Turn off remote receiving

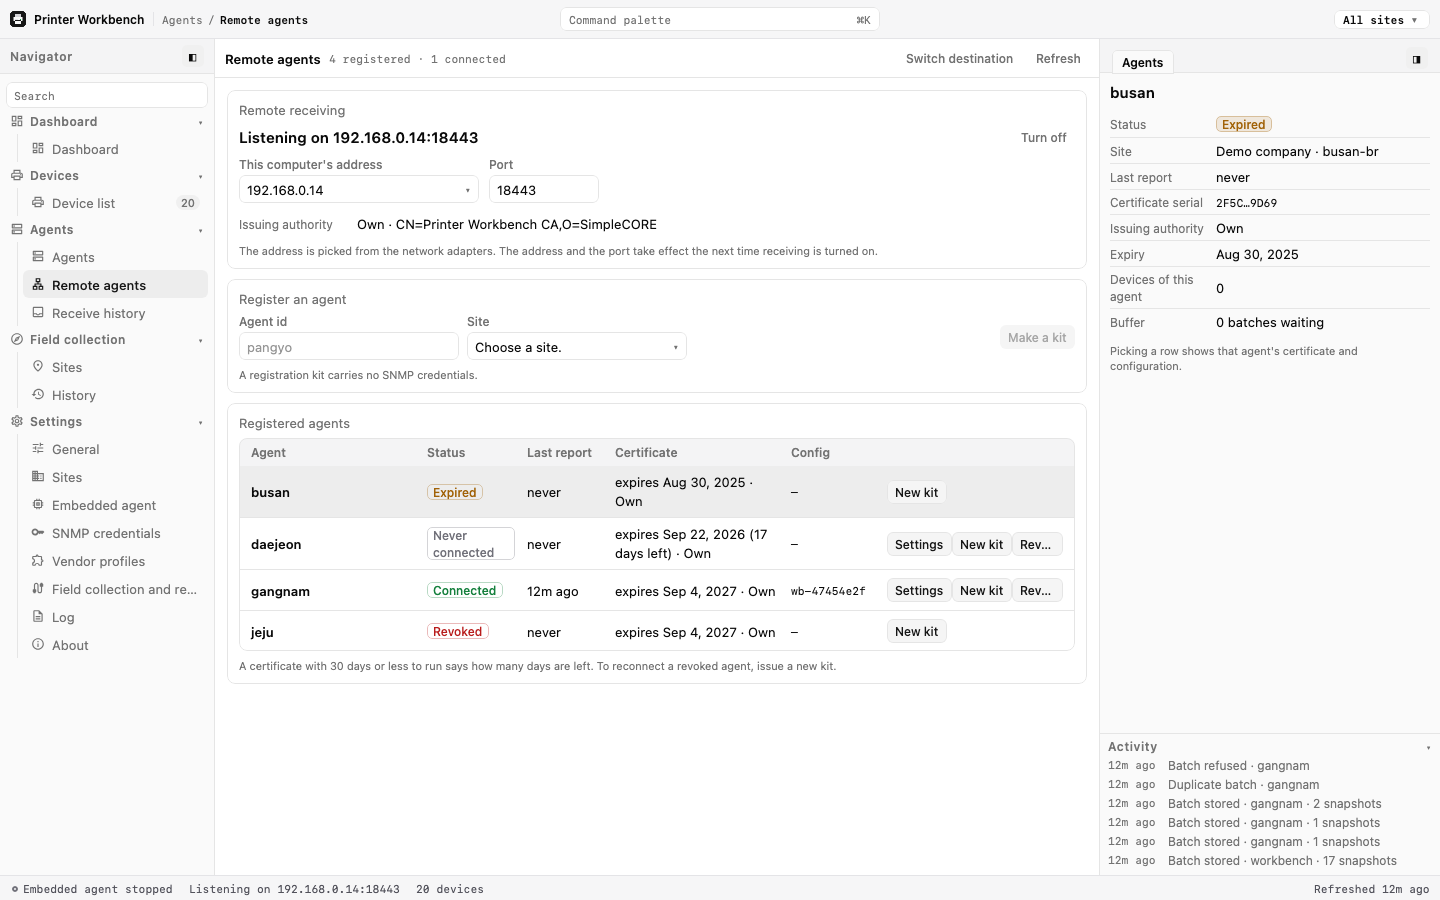[x=1043, y=138]
